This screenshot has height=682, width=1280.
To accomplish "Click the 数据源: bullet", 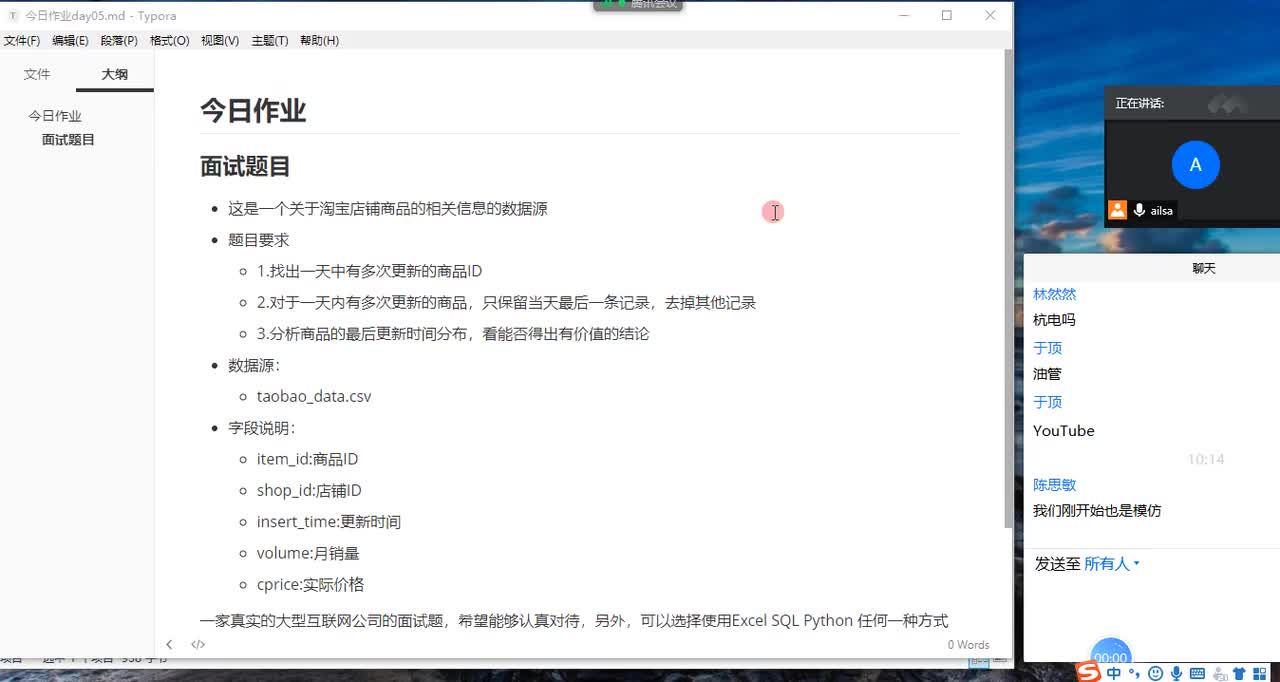I will (254, 365).
